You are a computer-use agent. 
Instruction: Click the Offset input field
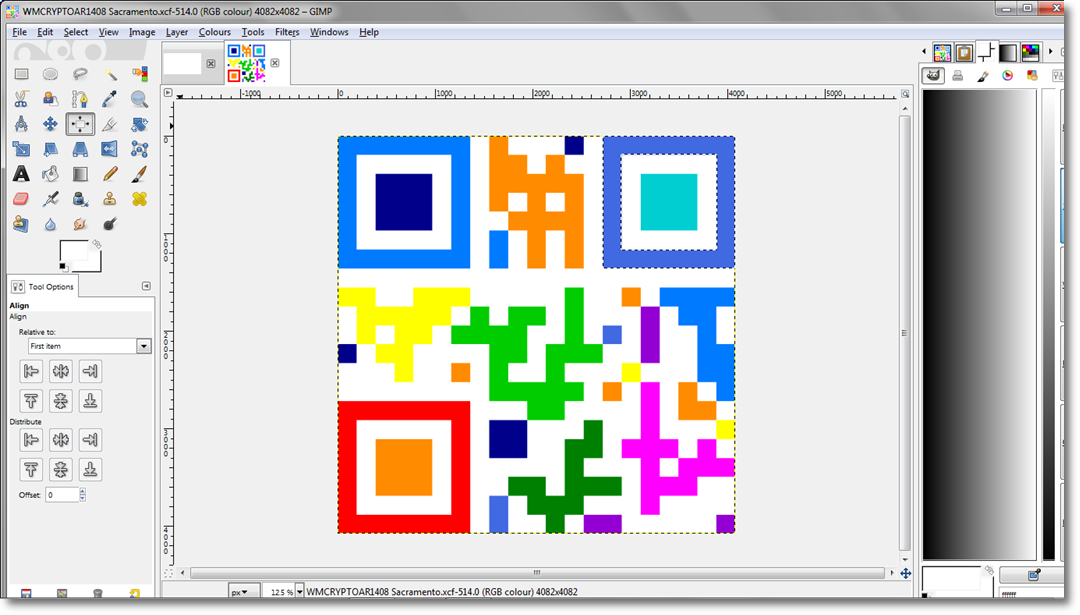point(62,494)
